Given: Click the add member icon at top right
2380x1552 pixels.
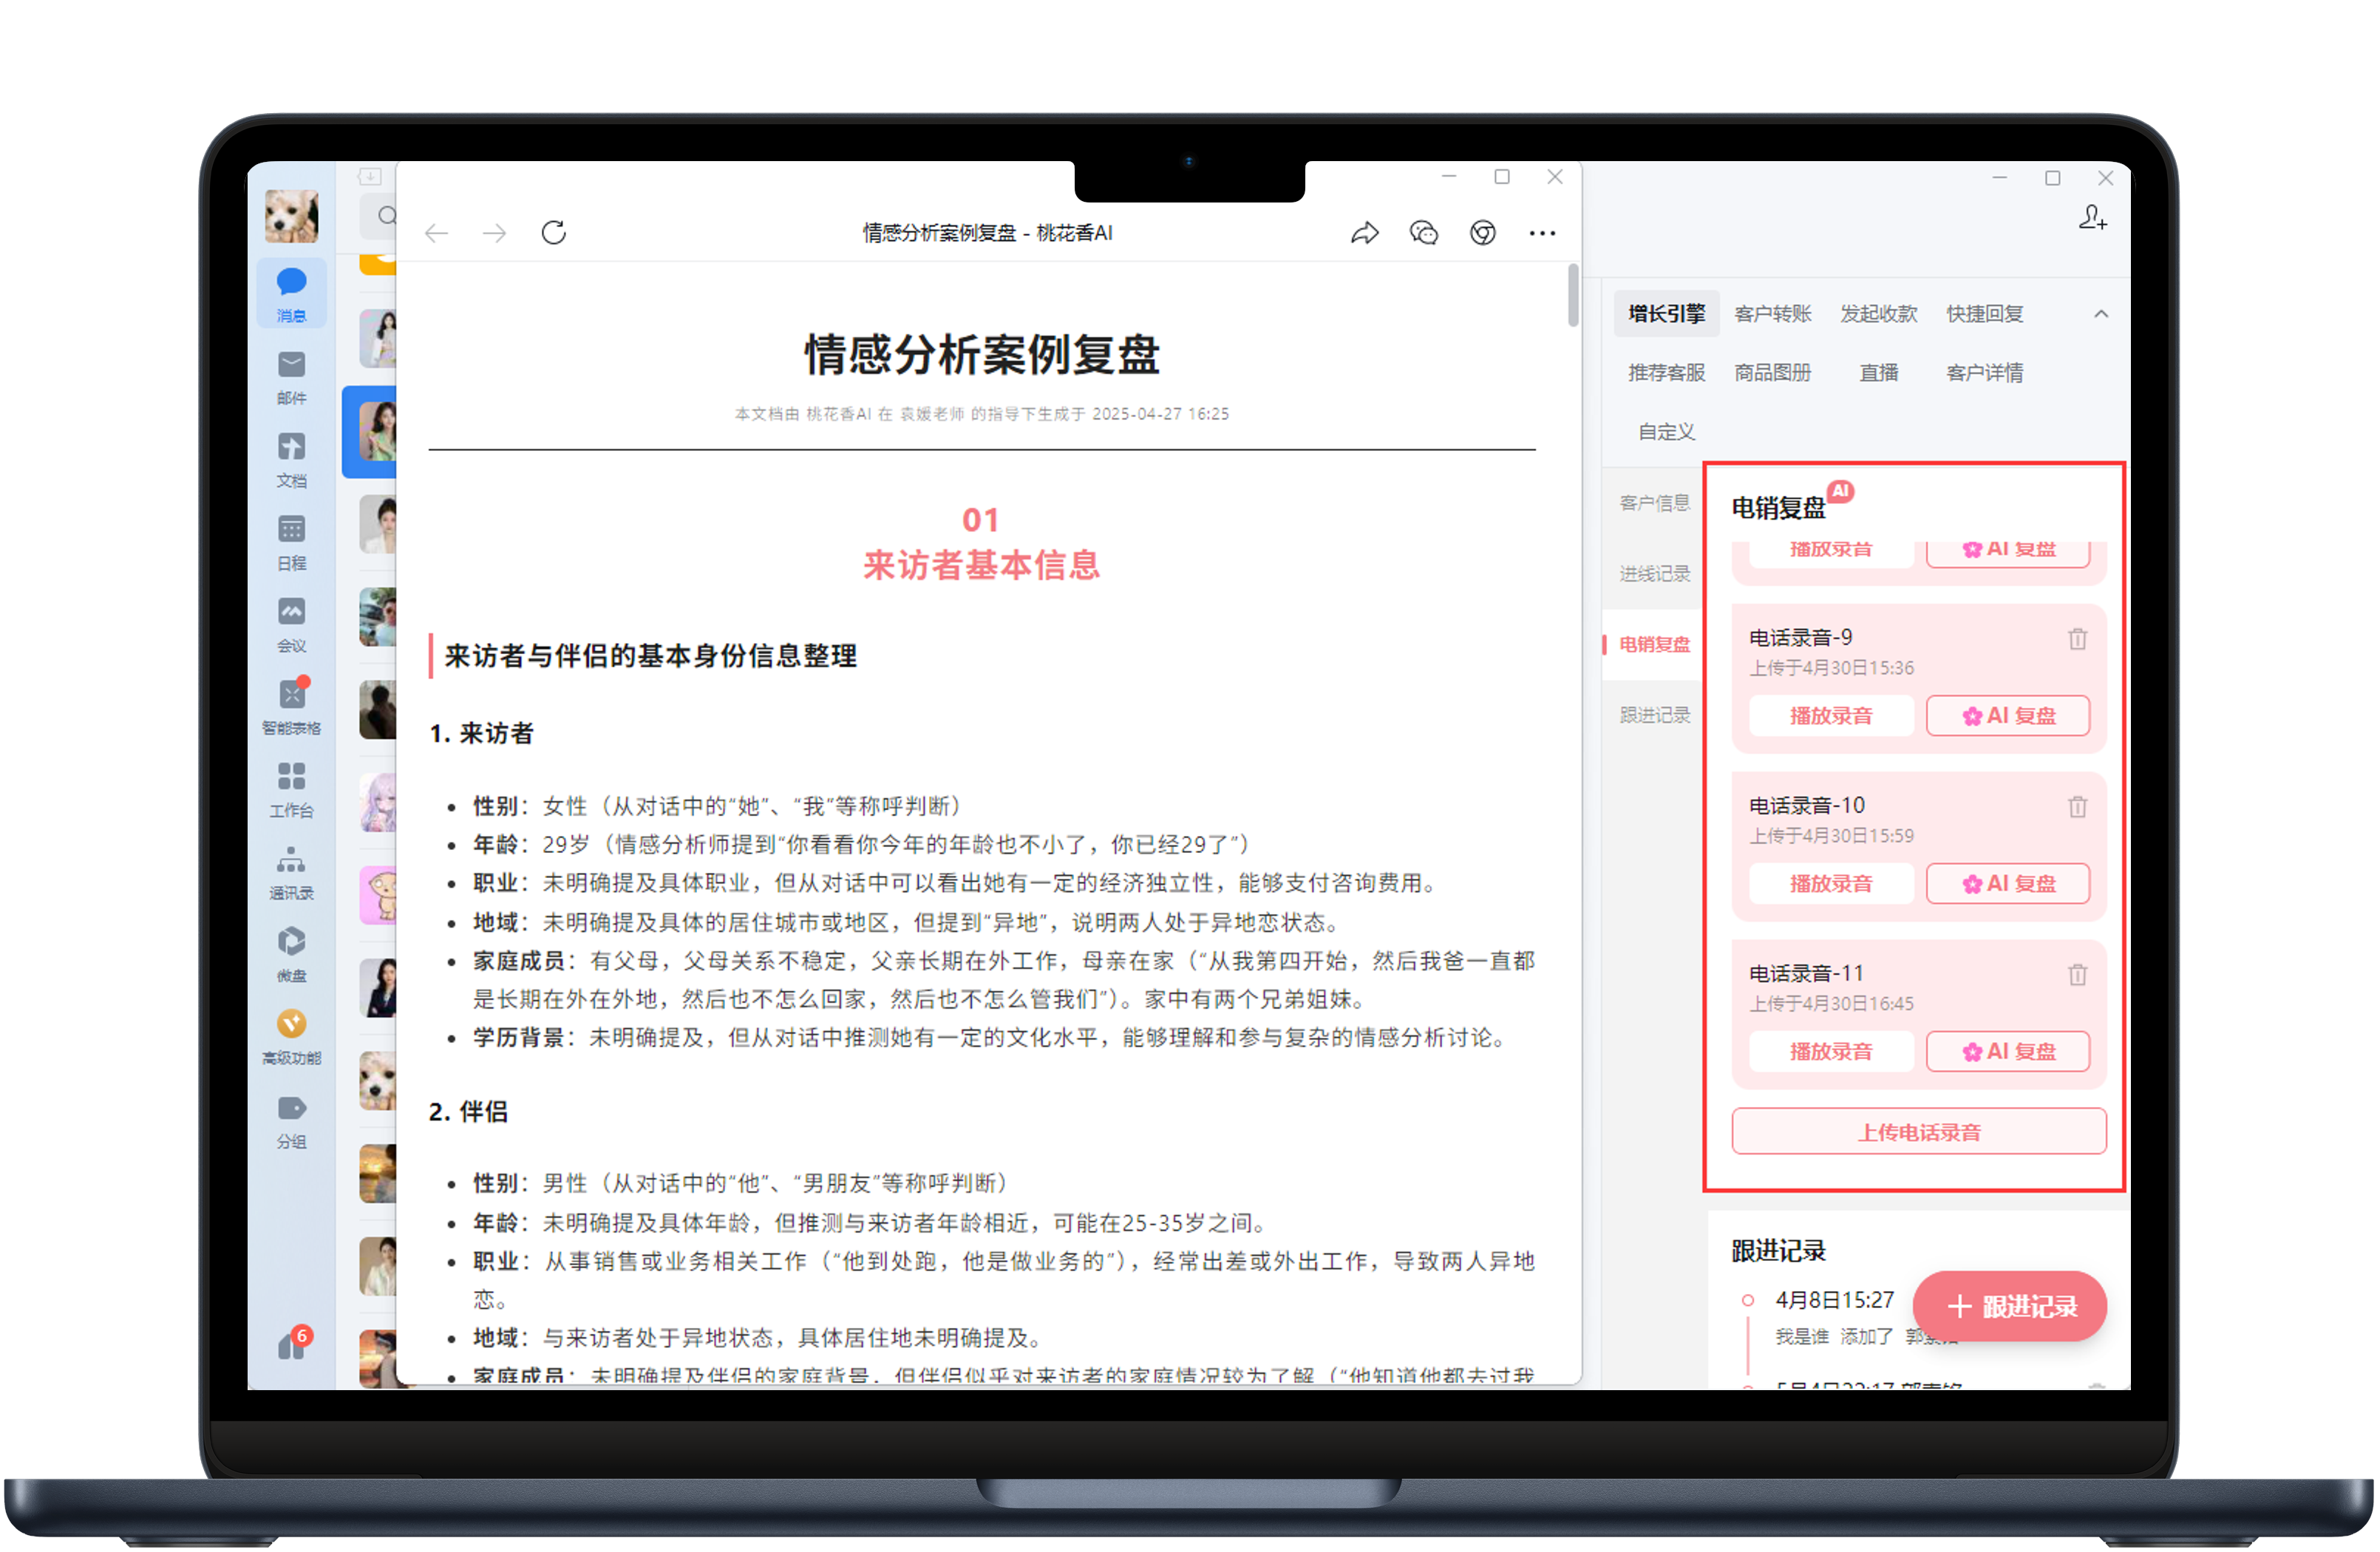Looking at the screenshot, I should 2093,217.
